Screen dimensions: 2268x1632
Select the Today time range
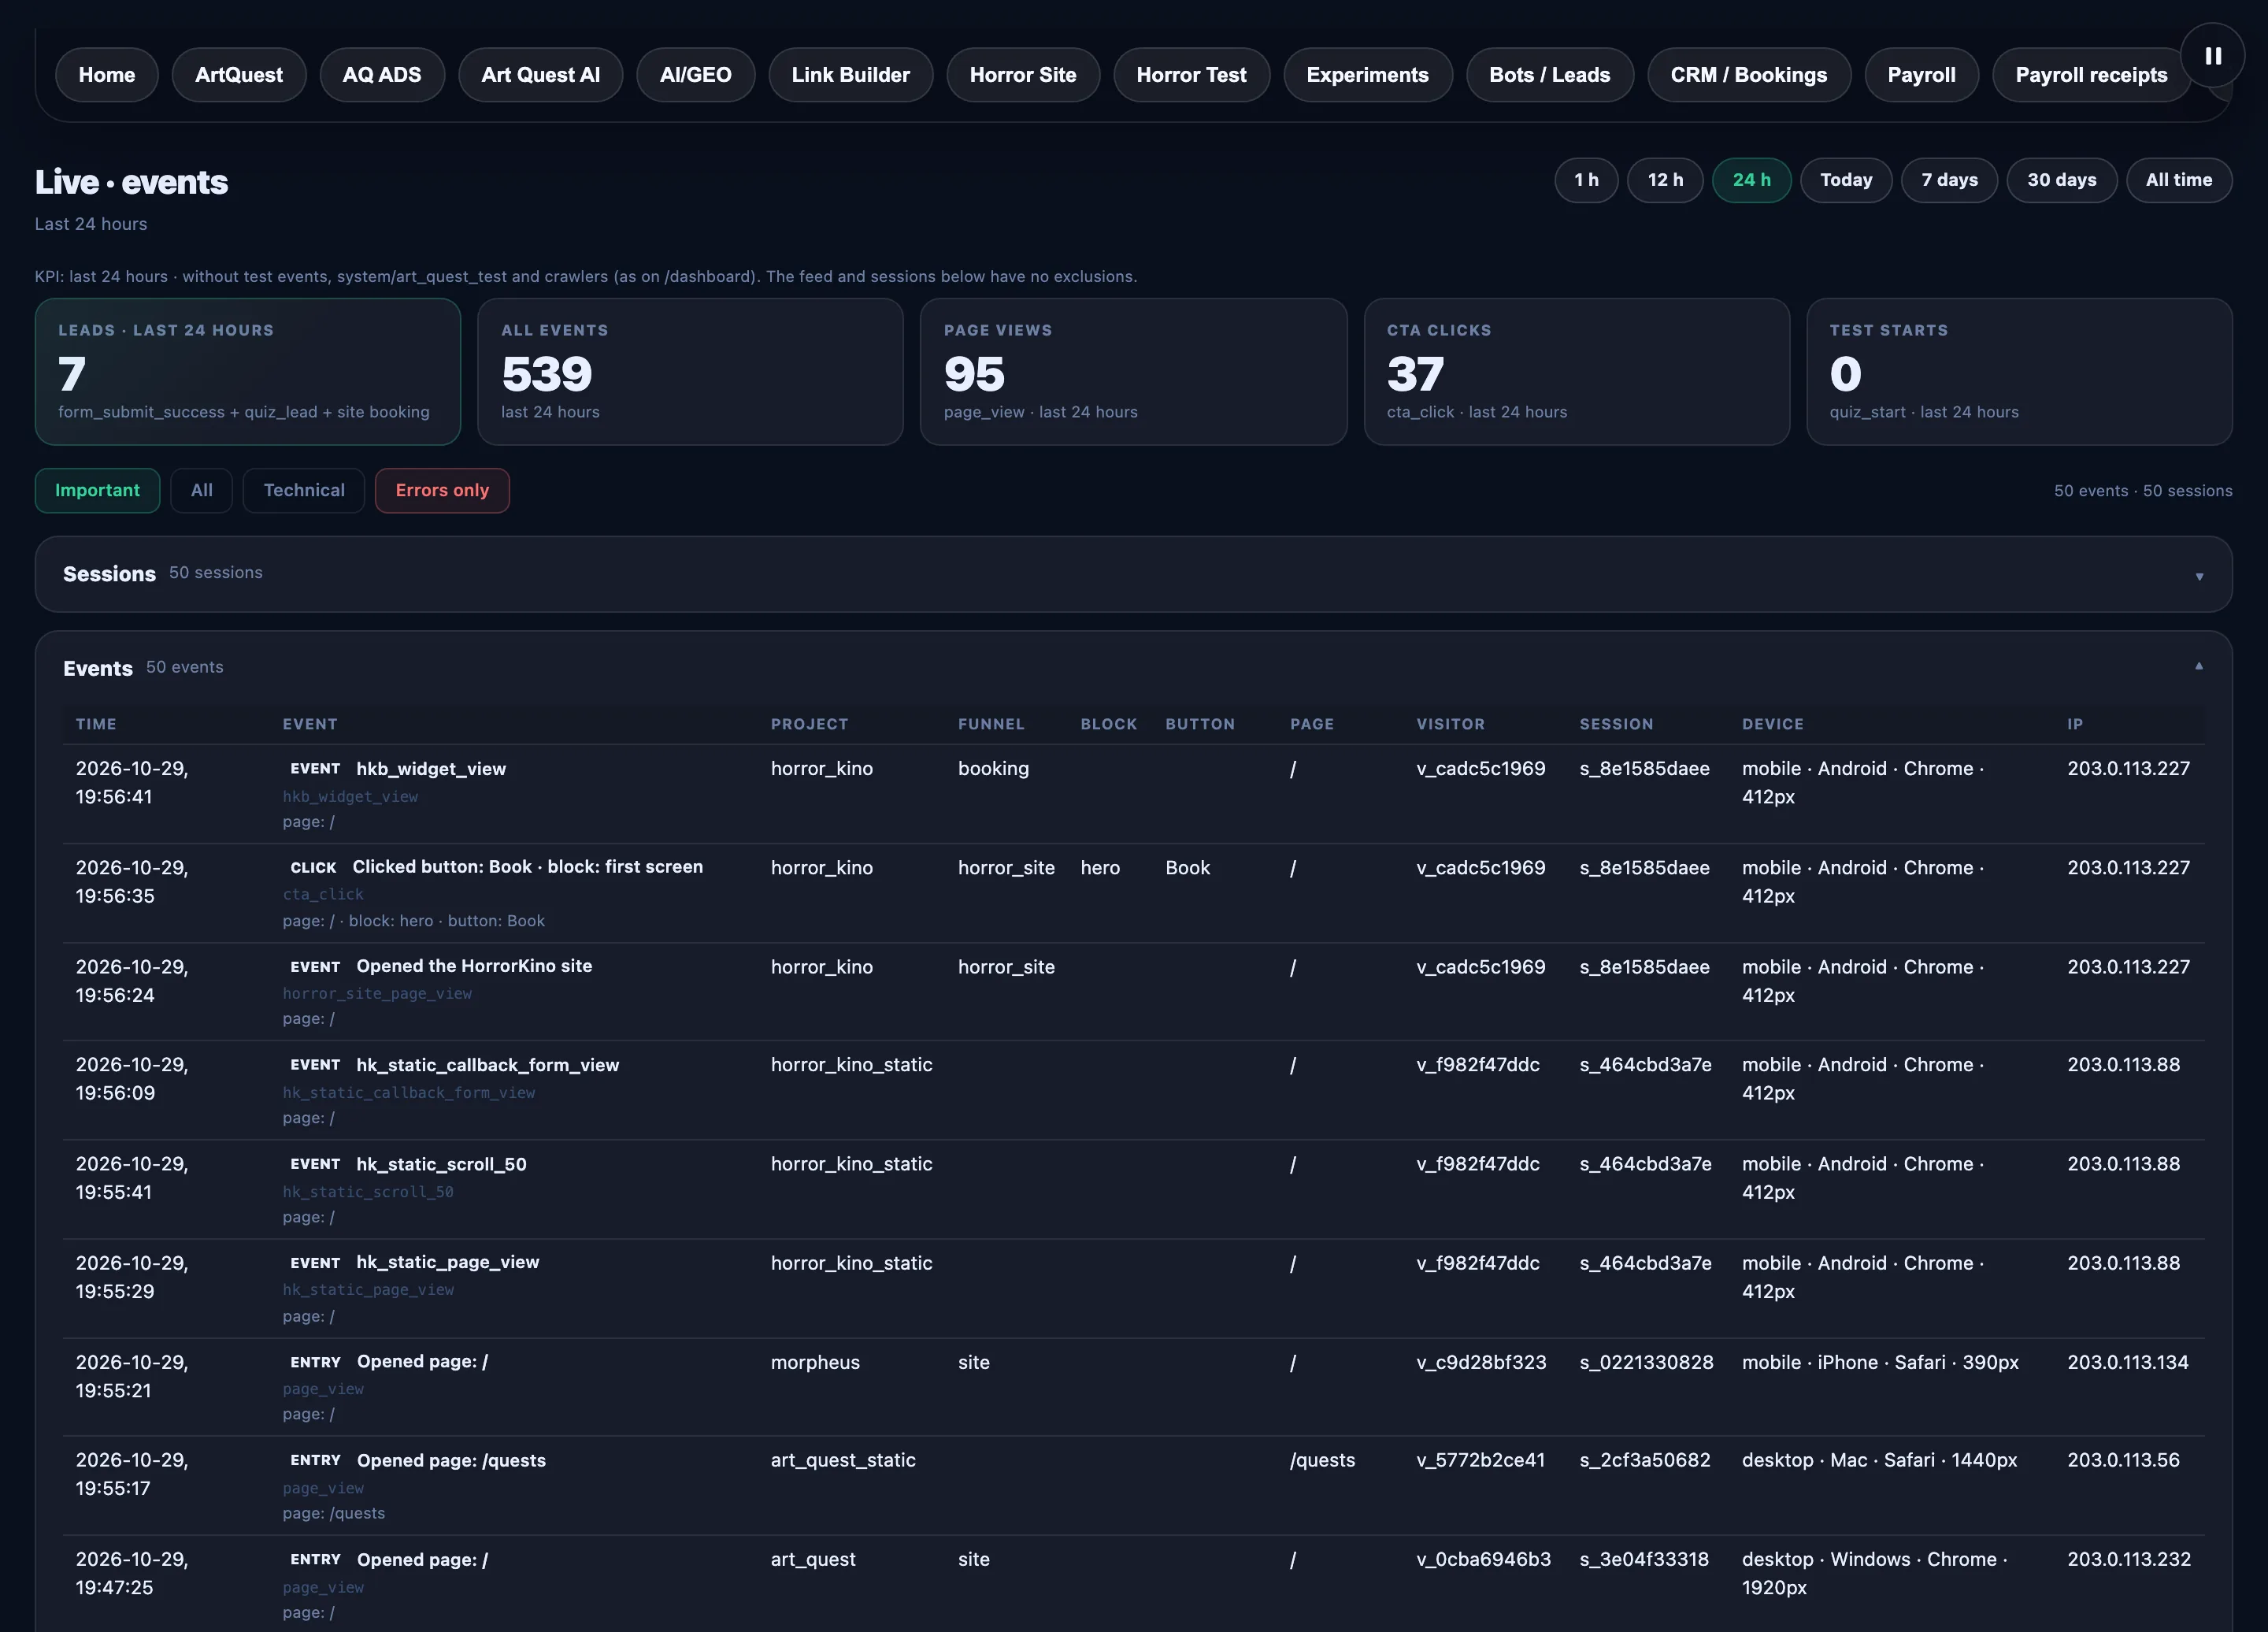(x=1847, y=180)
